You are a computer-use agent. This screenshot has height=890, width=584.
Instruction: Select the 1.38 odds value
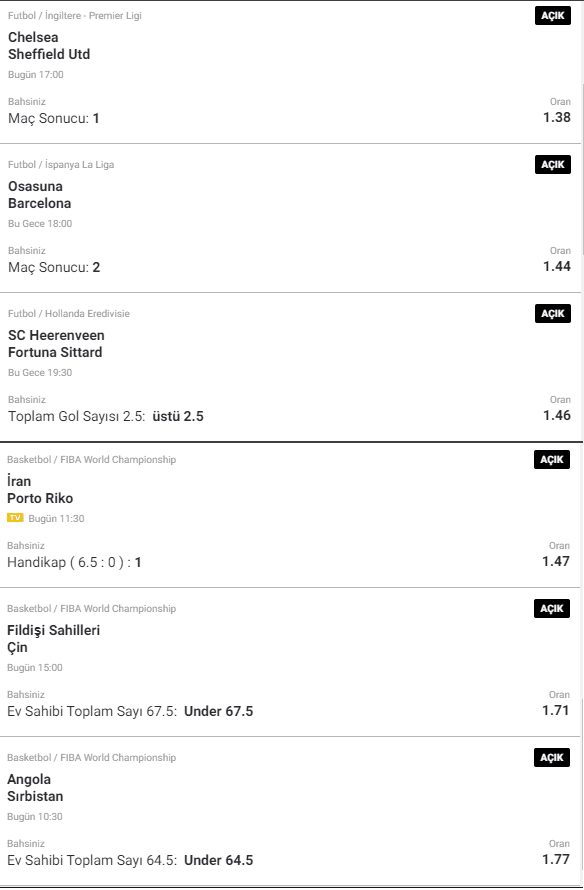coord(557,117)
